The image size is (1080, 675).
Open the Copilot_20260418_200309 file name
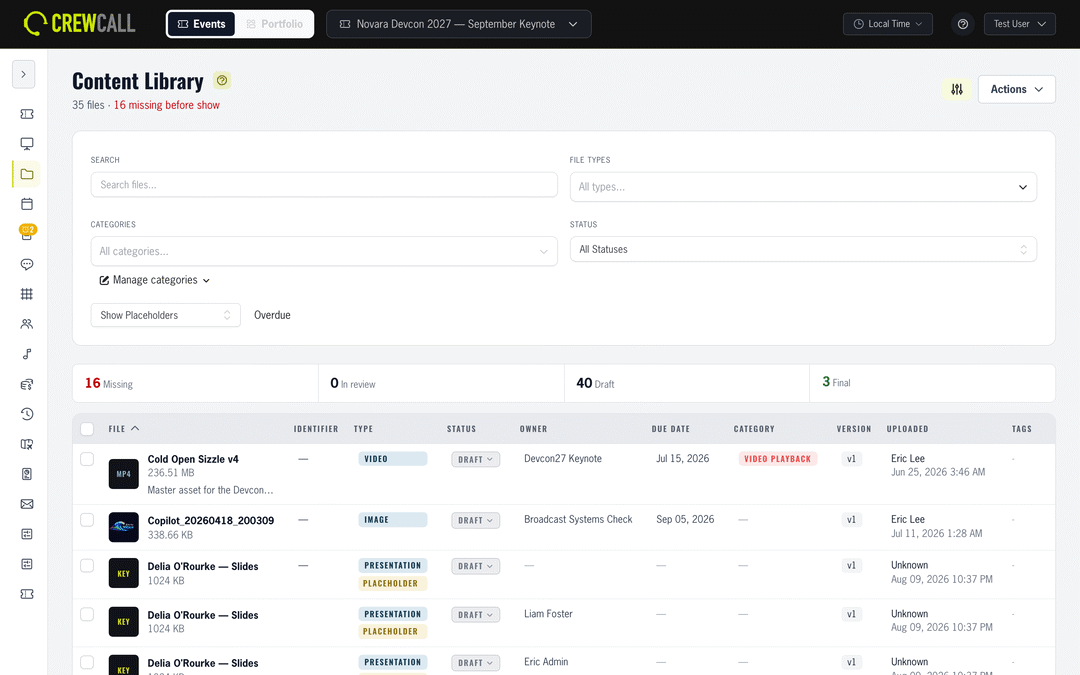[x=211, y=521]
